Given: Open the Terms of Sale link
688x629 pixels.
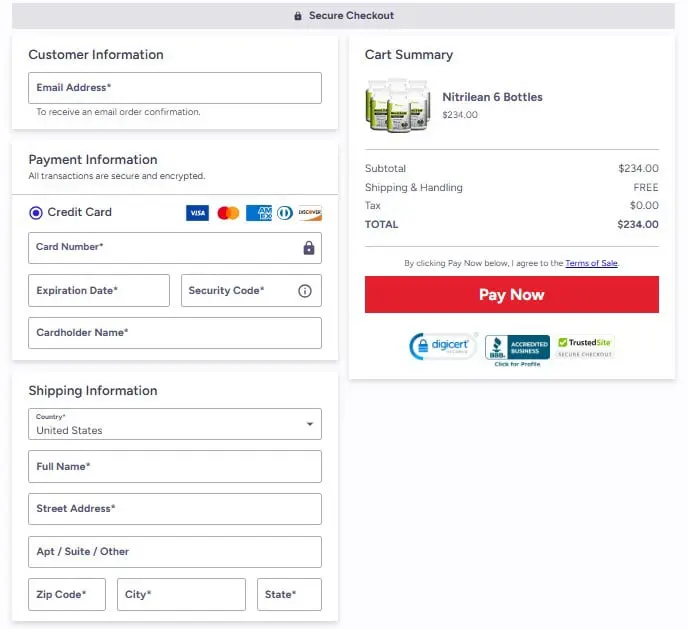Looking at the screenshot, I should coord(591,263).
